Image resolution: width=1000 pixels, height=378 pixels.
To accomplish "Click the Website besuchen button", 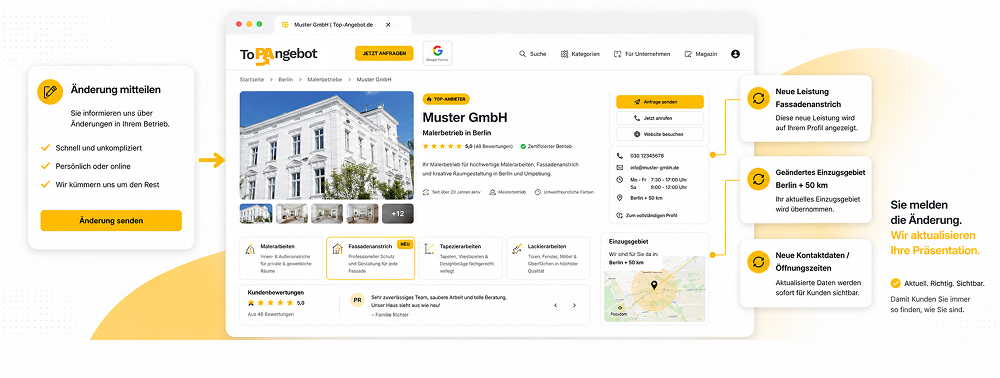I will click(x=659, y=134).
